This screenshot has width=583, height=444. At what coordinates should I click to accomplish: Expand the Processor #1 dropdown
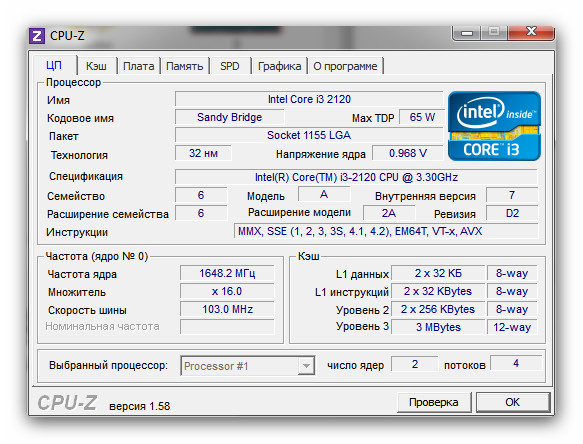click(x=306, y=366)
